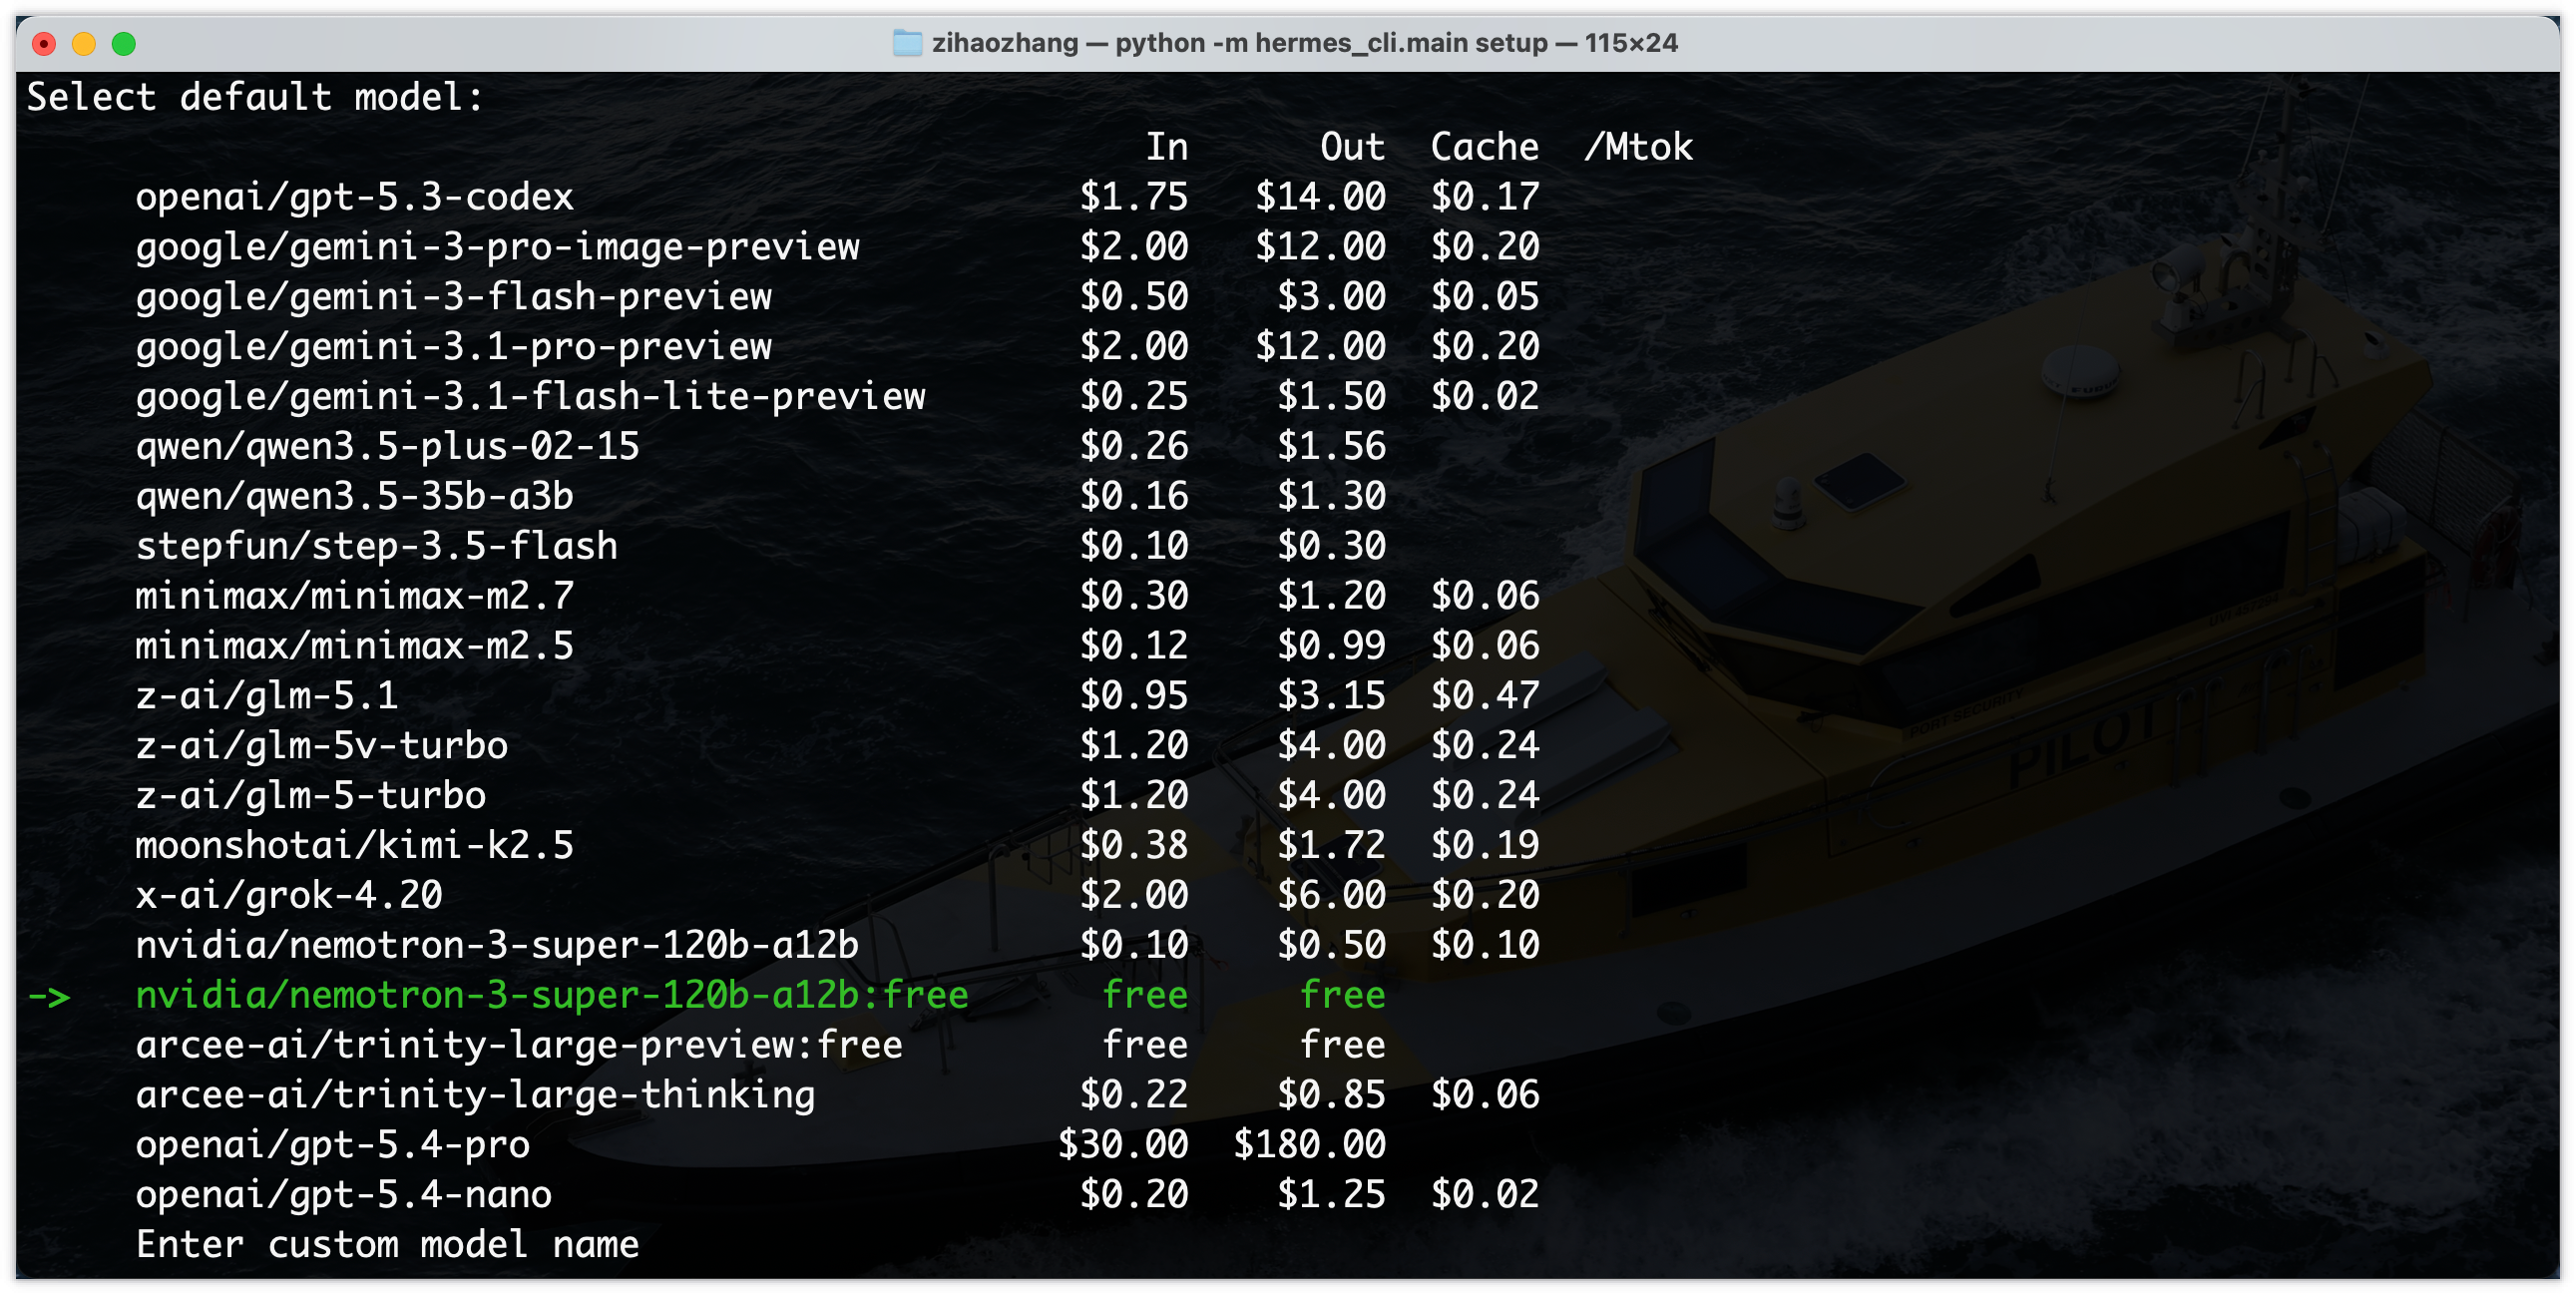This screenshot has height=1295, width=2576.
Task: Choose arcee-ai/trinity-large-preview:free model
Action: coord(518,1046)
